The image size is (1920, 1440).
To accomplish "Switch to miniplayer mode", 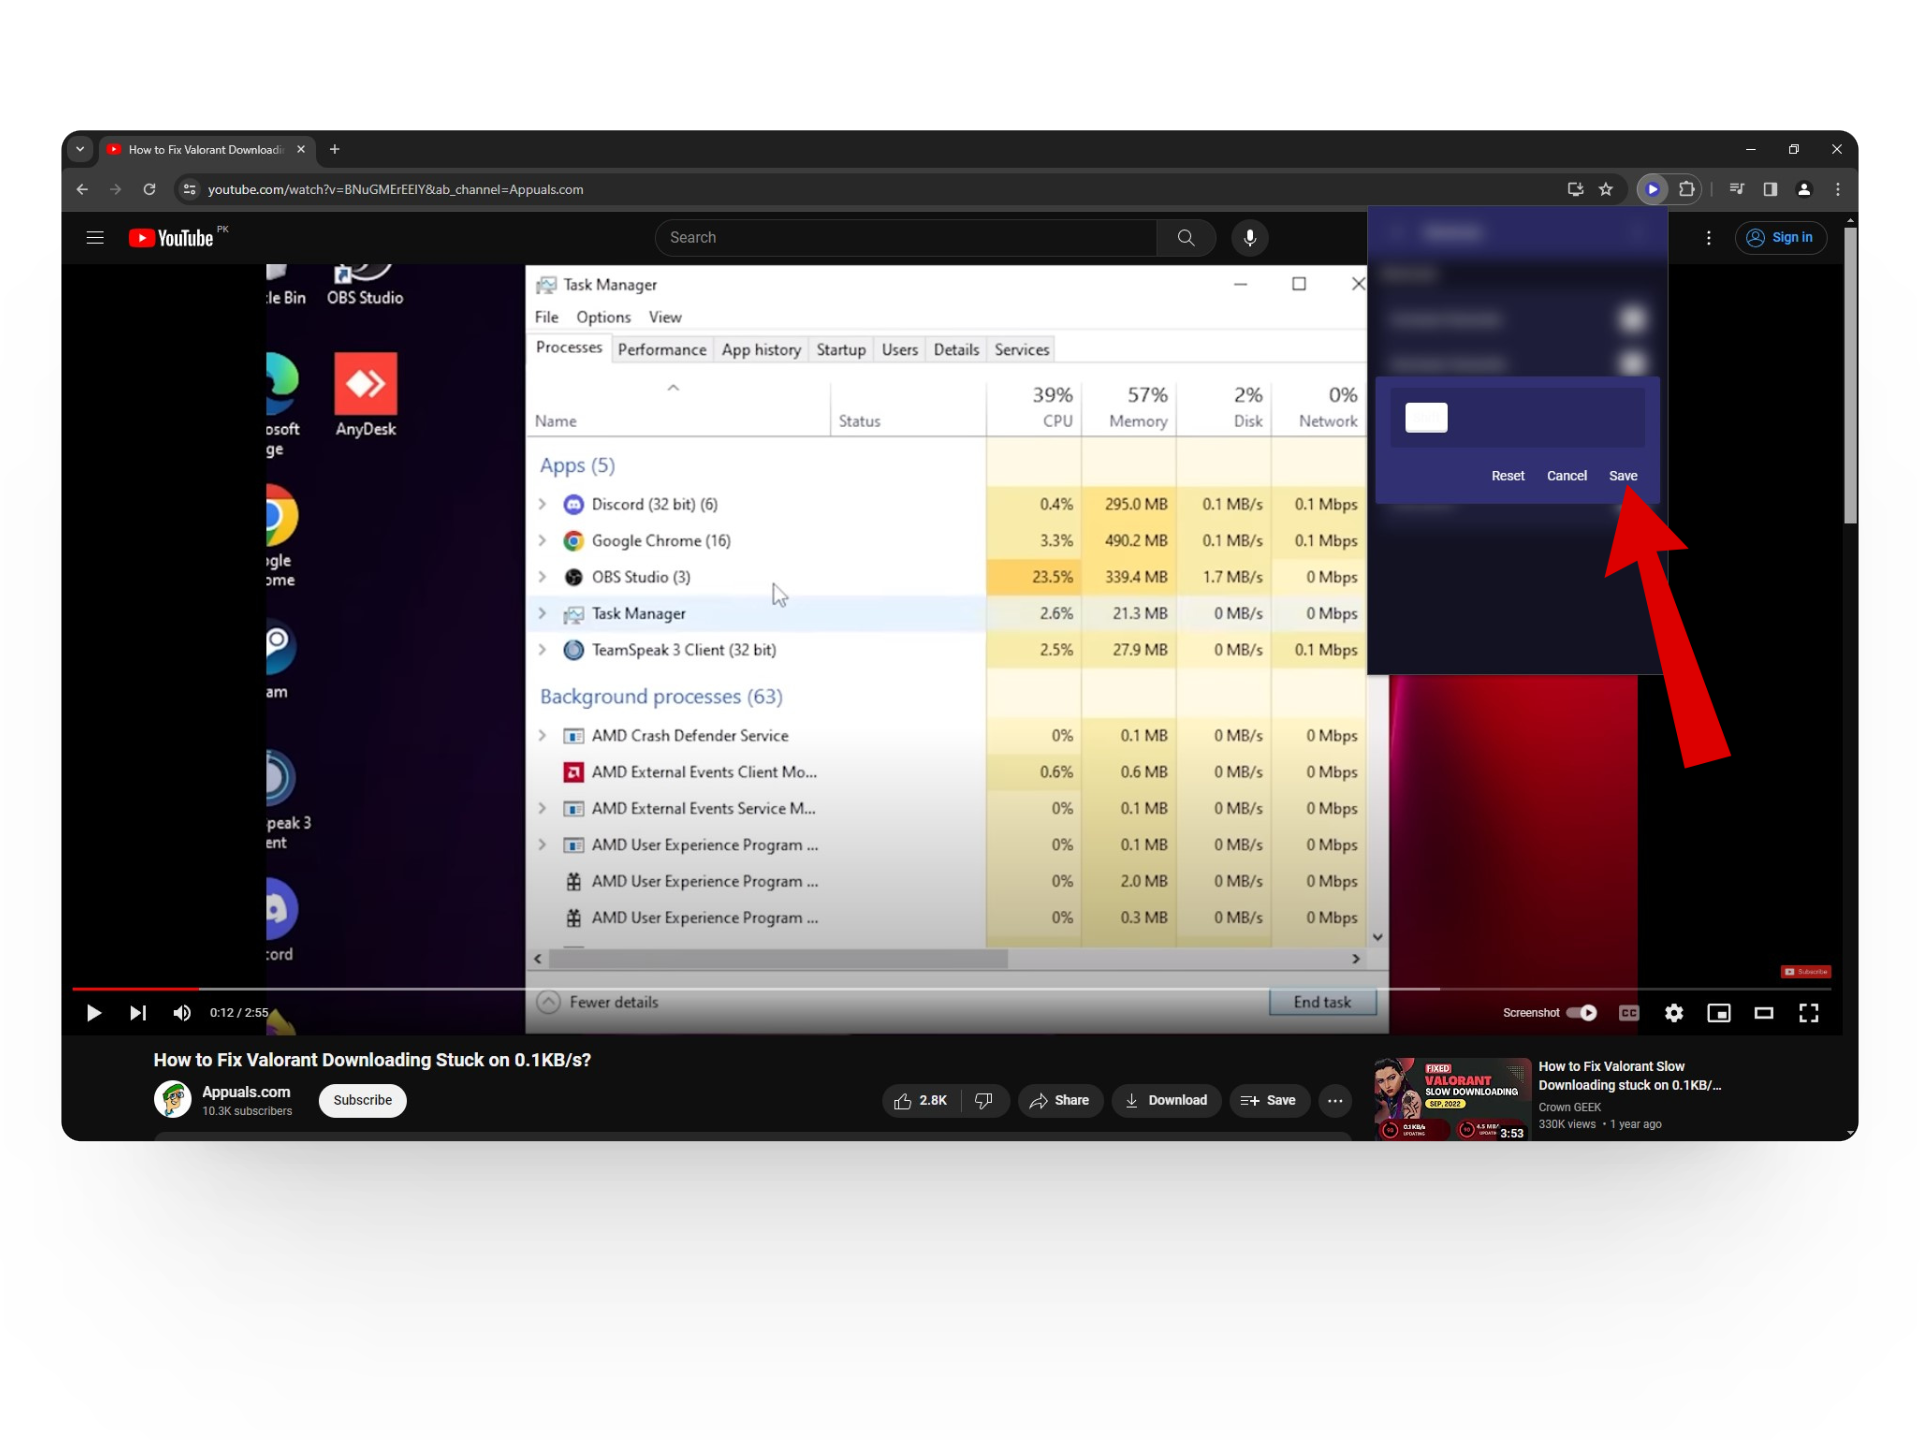I will click(x=1718, y=1013).
